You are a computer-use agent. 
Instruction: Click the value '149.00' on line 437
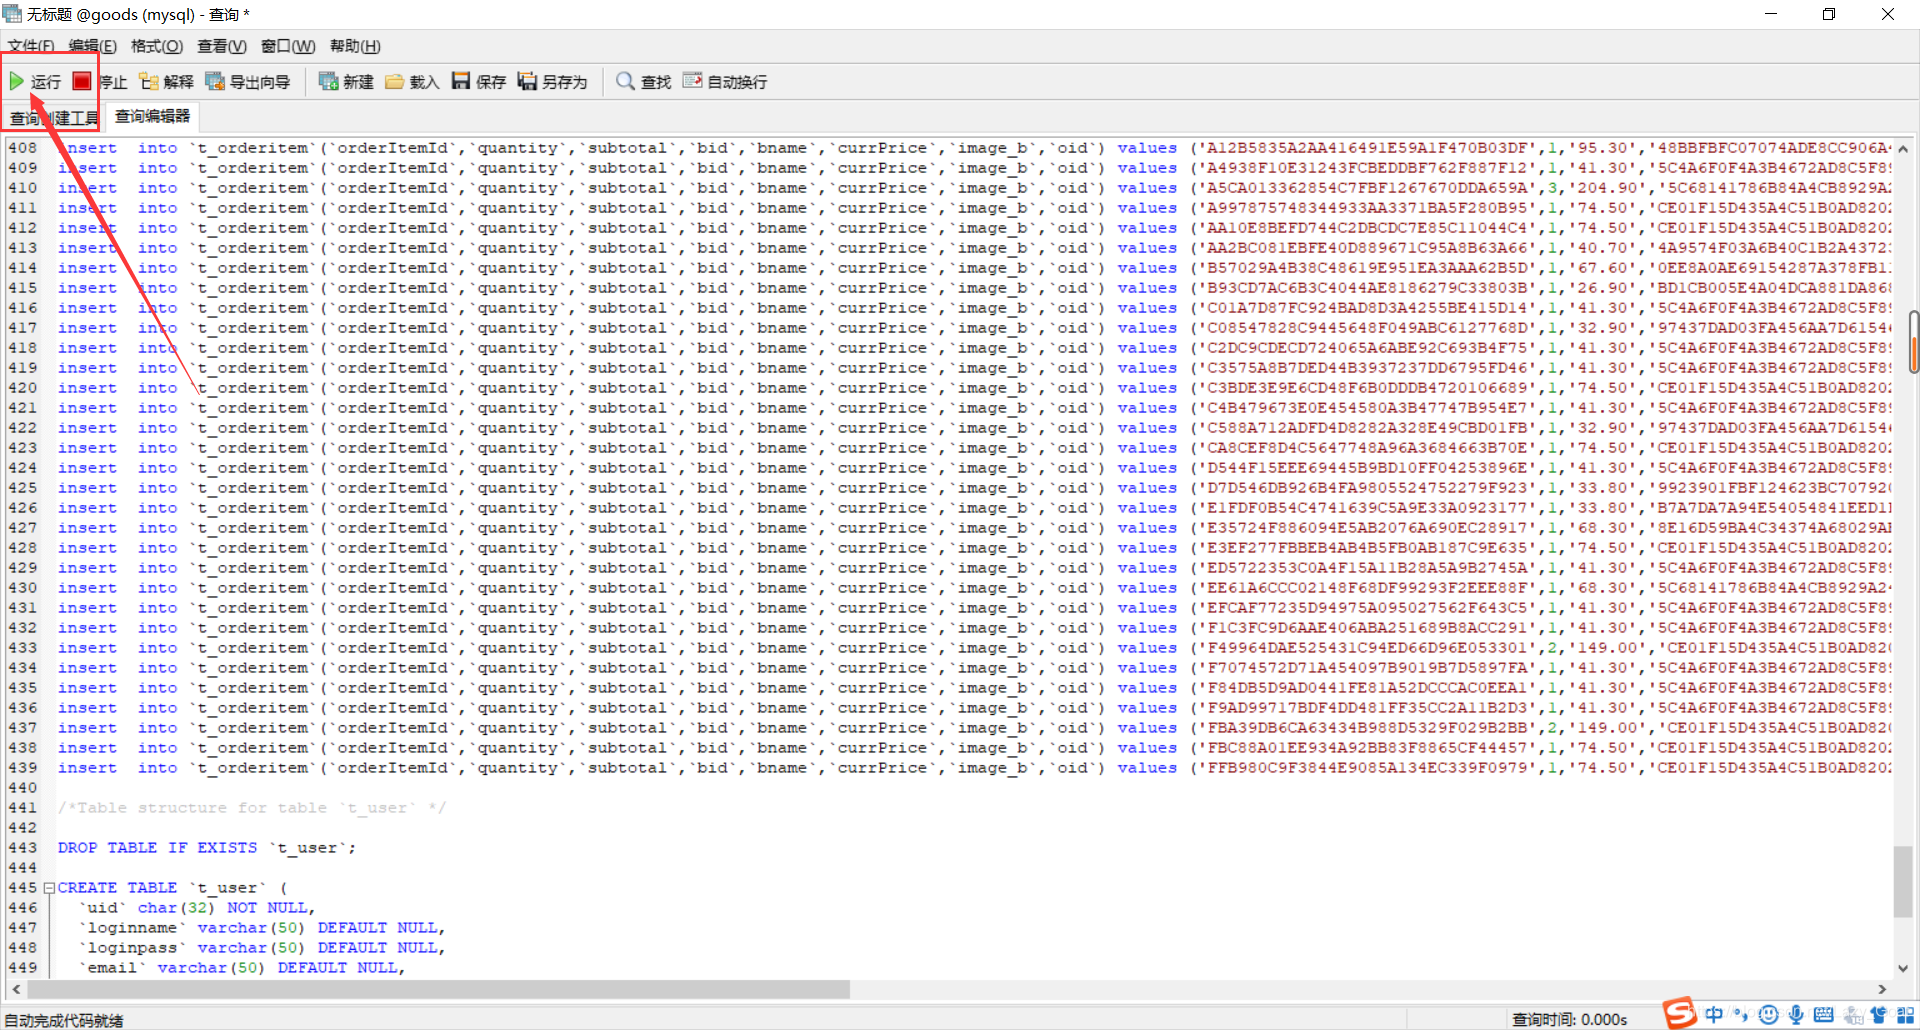tap(1608, 728)
